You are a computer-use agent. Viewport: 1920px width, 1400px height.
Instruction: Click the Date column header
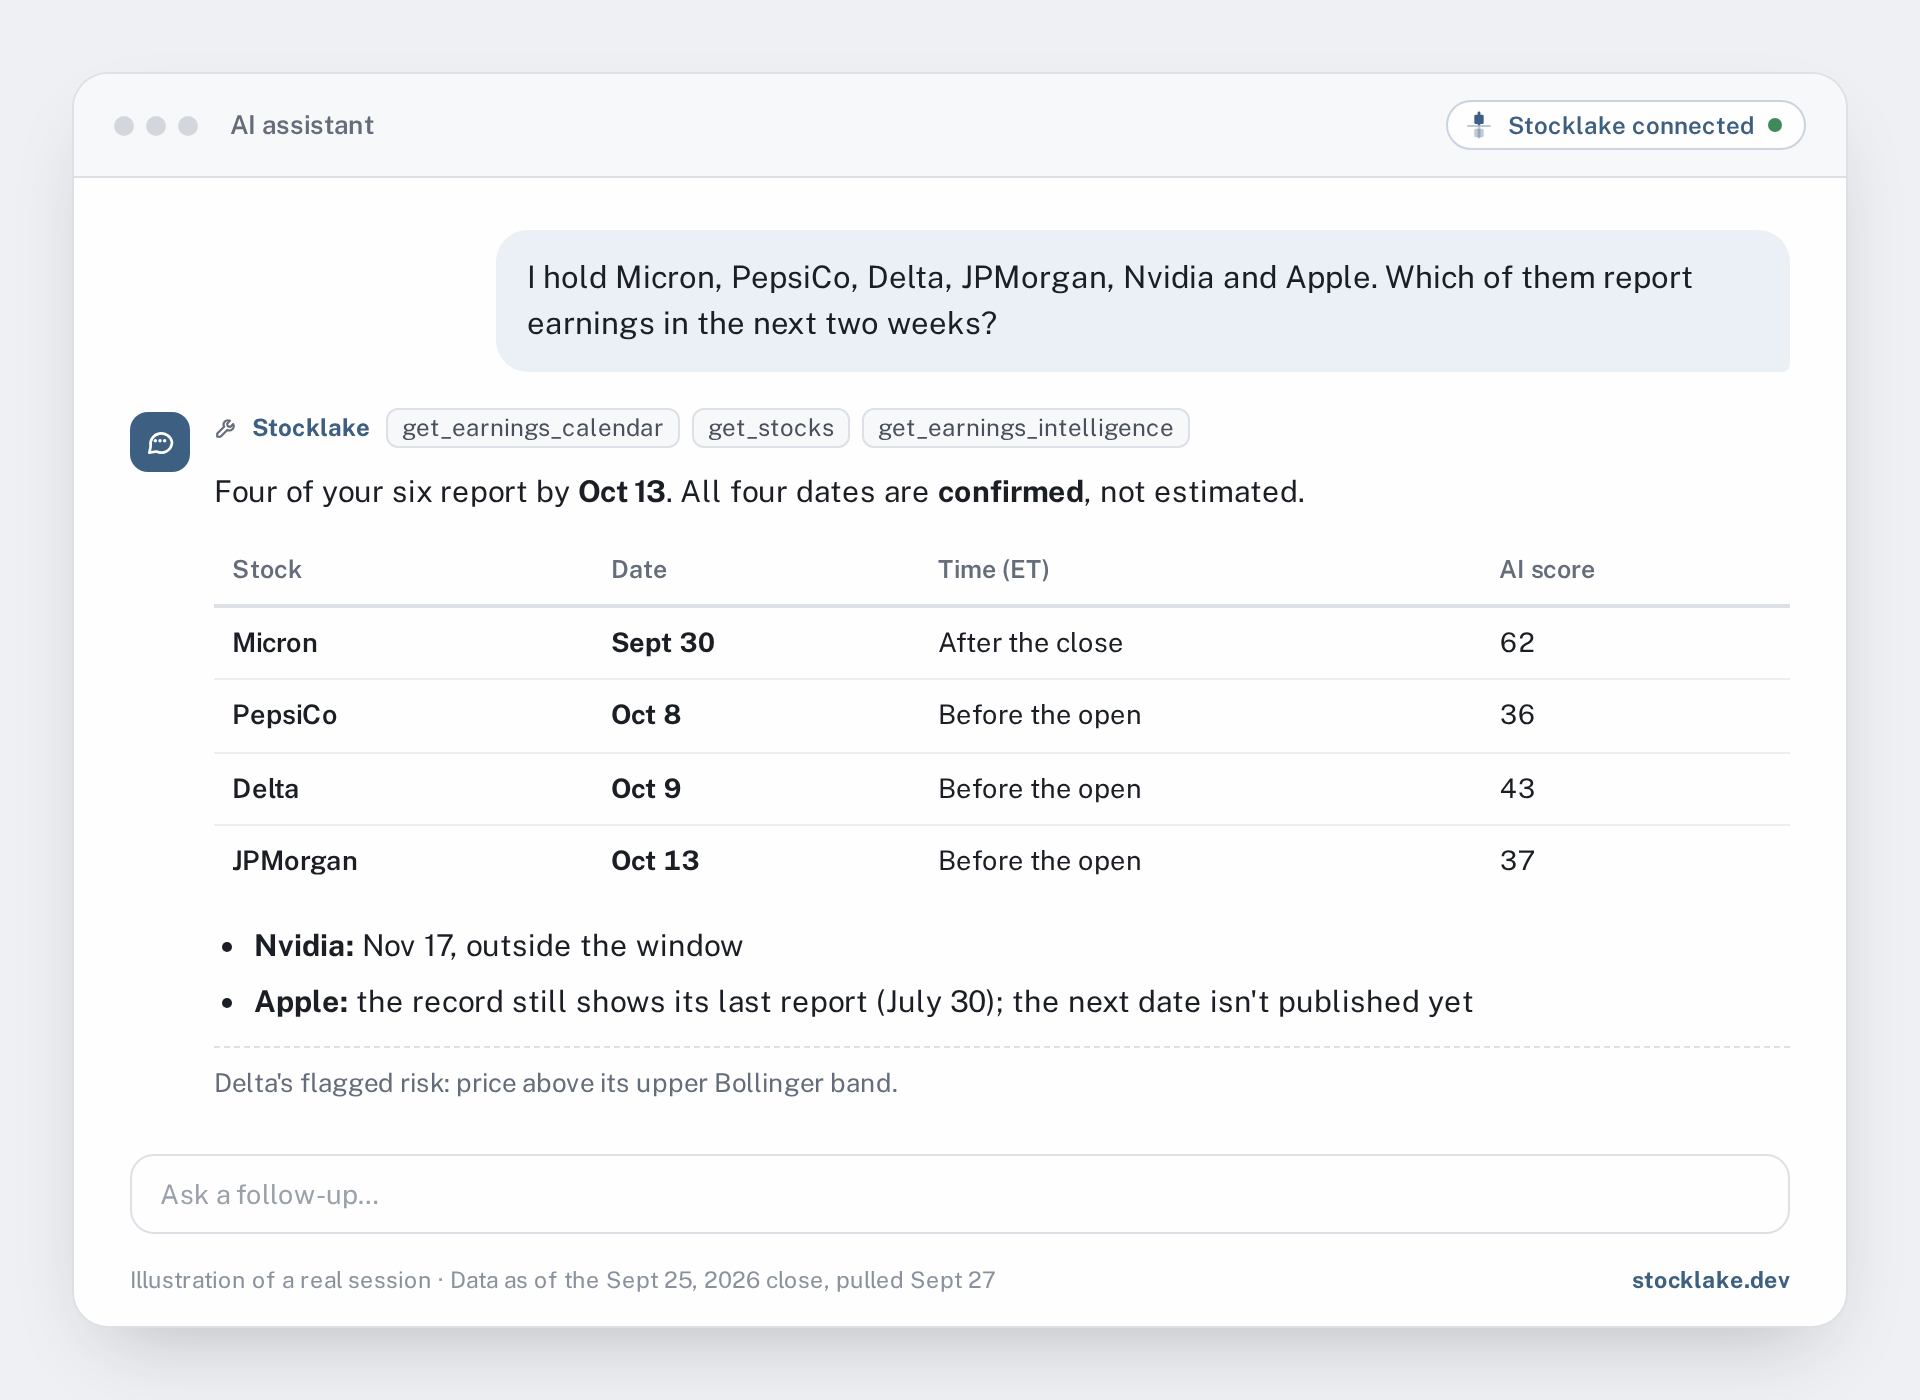coord(639,569)
